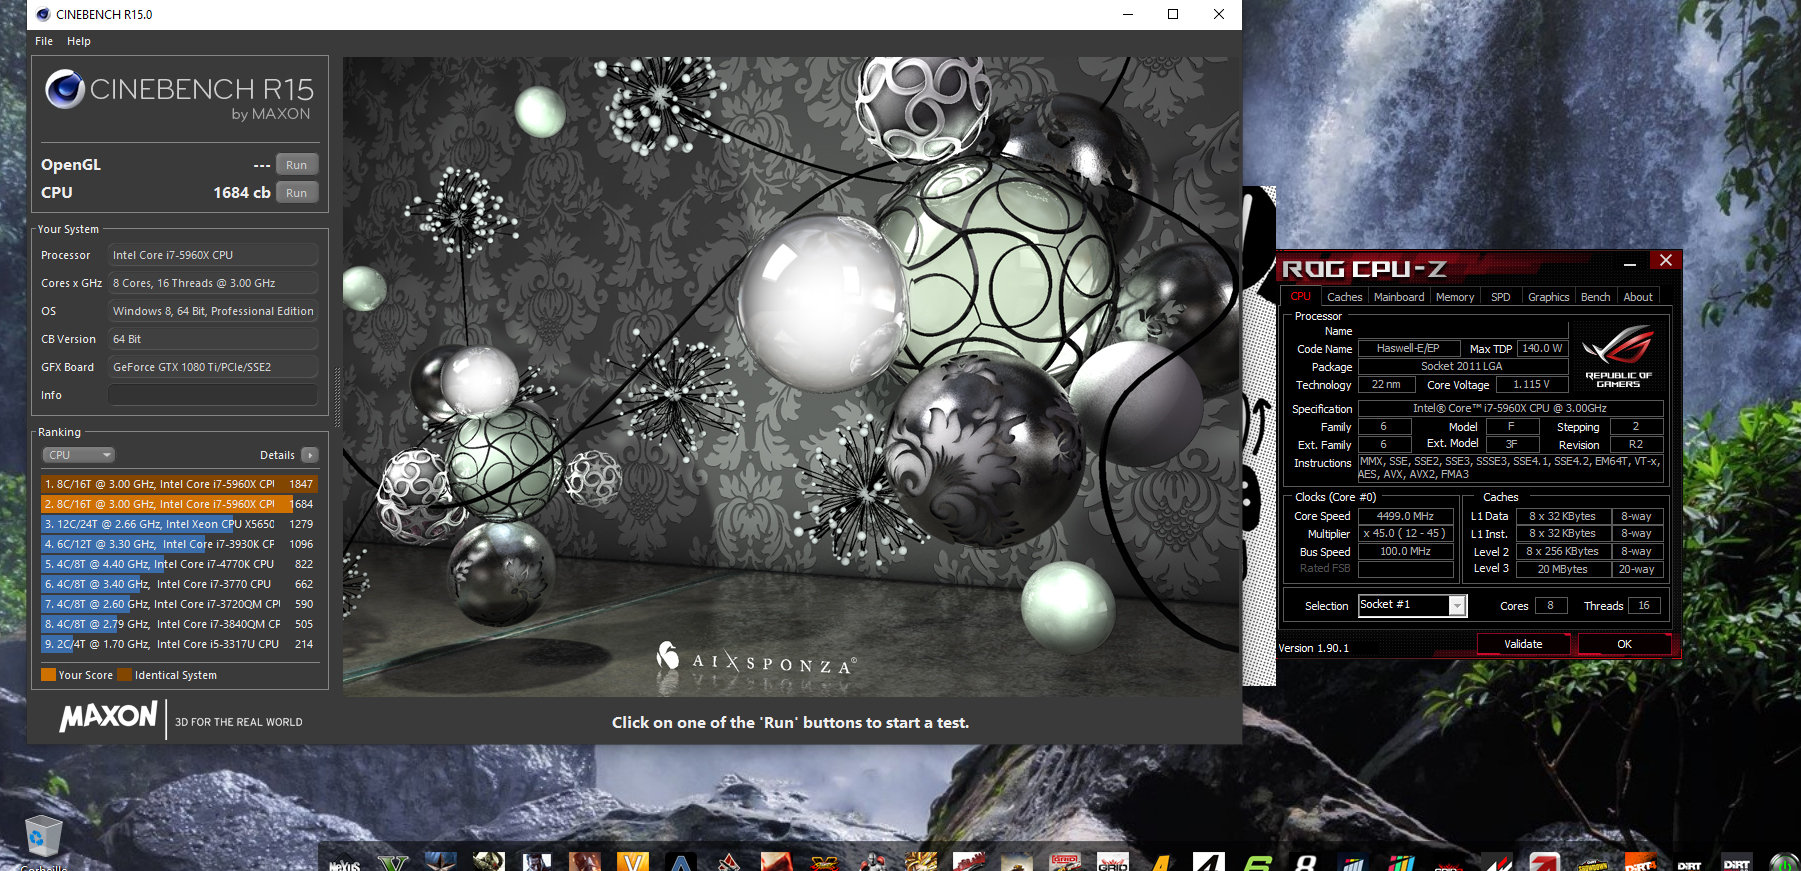Click the MAXON logo at bottom left
The width and height of the screenshot is (1801, 871).
coord(108,716)
